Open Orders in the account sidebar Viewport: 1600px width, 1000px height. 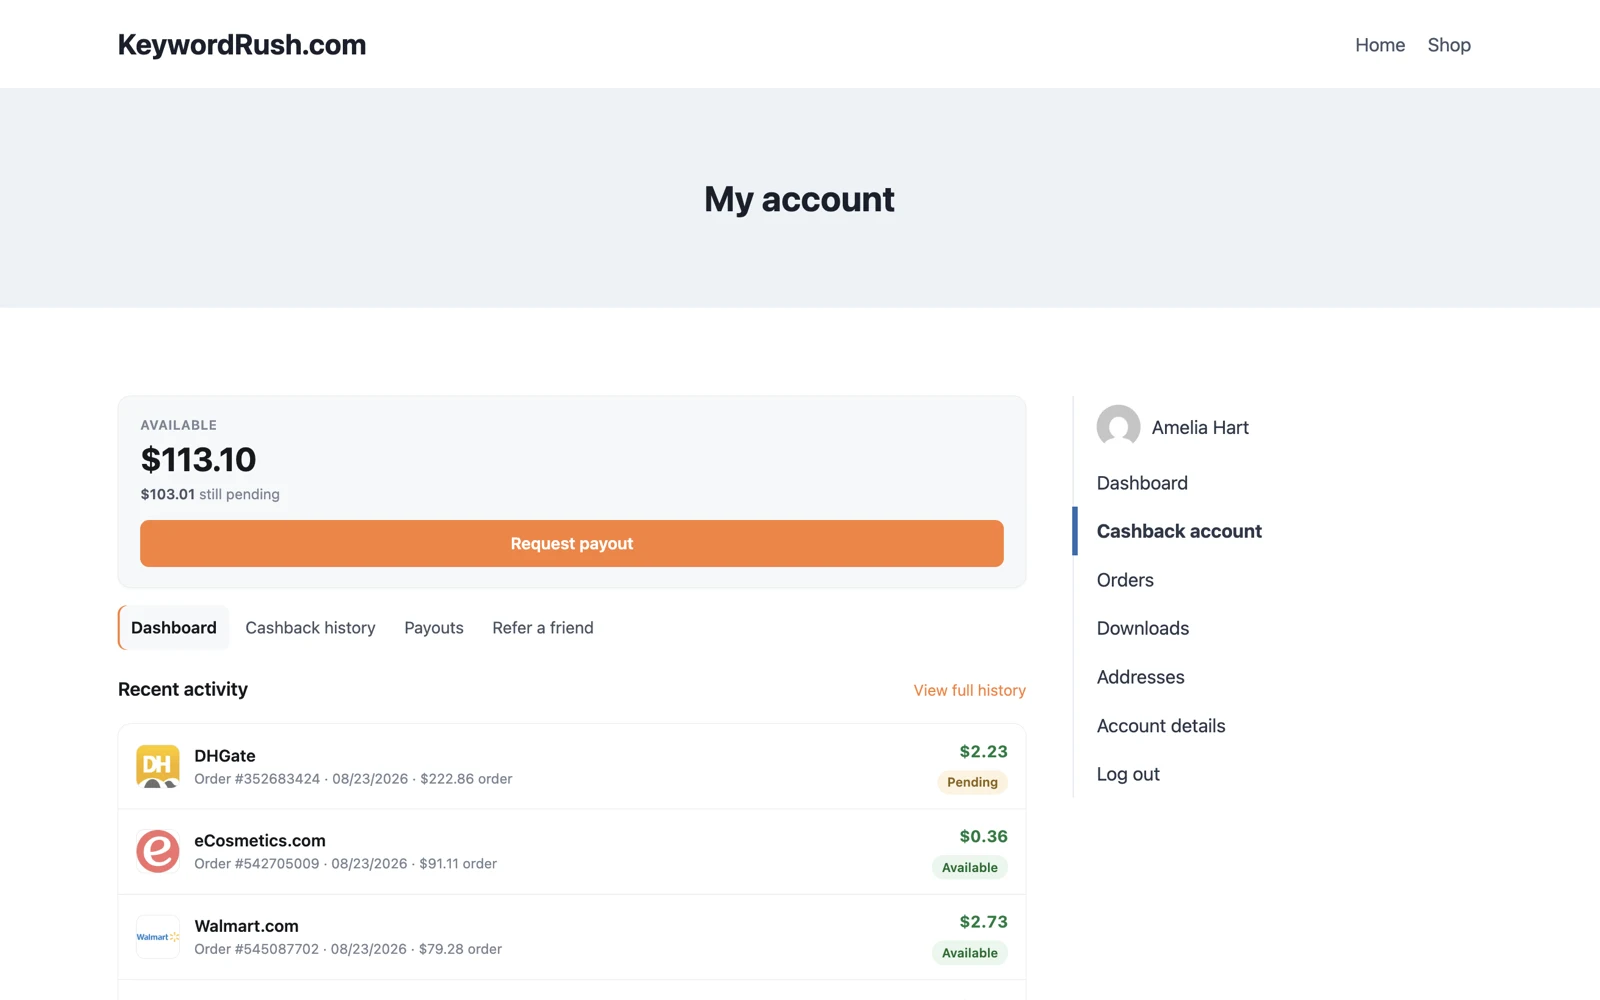click(x=1125, y=580)
